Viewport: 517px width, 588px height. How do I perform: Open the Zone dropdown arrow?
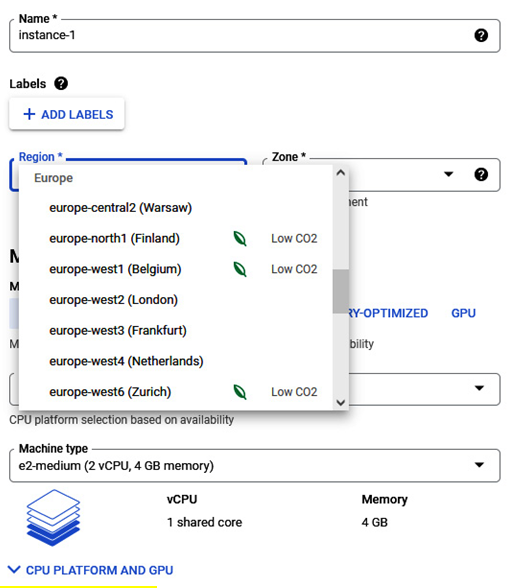[449, 174]
